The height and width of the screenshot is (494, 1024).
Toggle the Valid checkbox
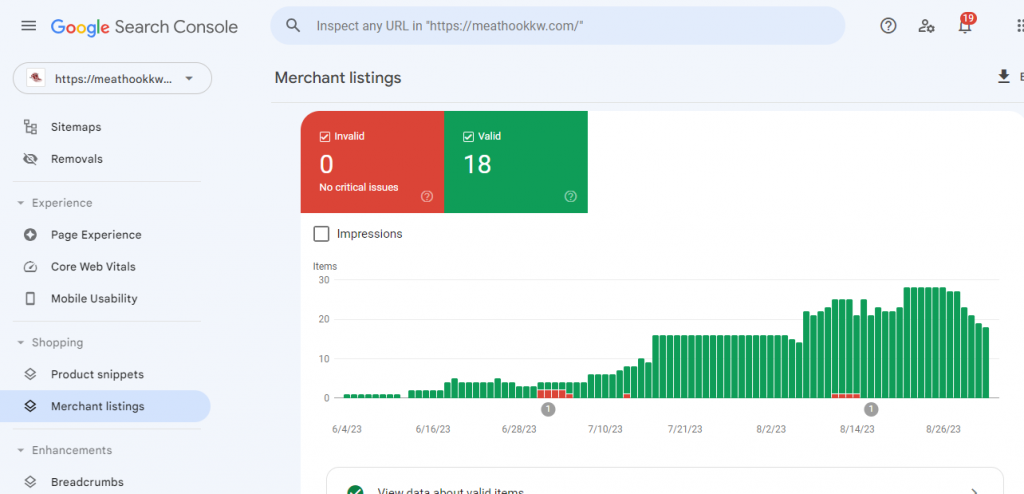(468, 137)
